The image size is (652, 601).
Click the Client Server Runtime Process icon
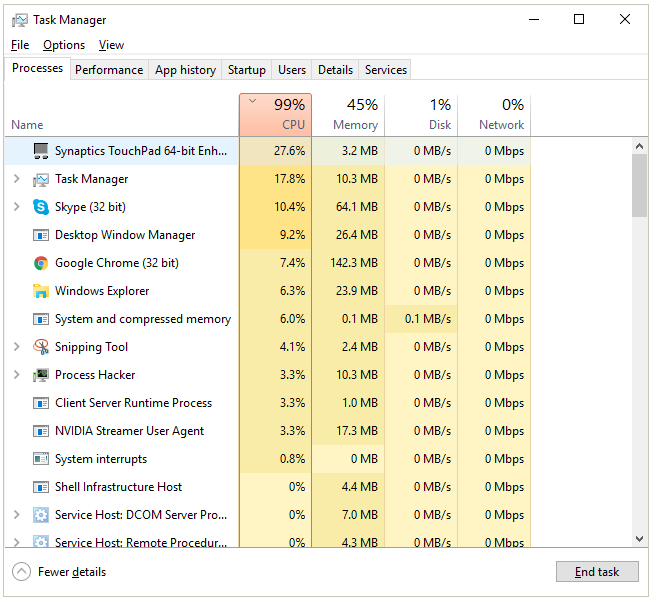point(41,403)
